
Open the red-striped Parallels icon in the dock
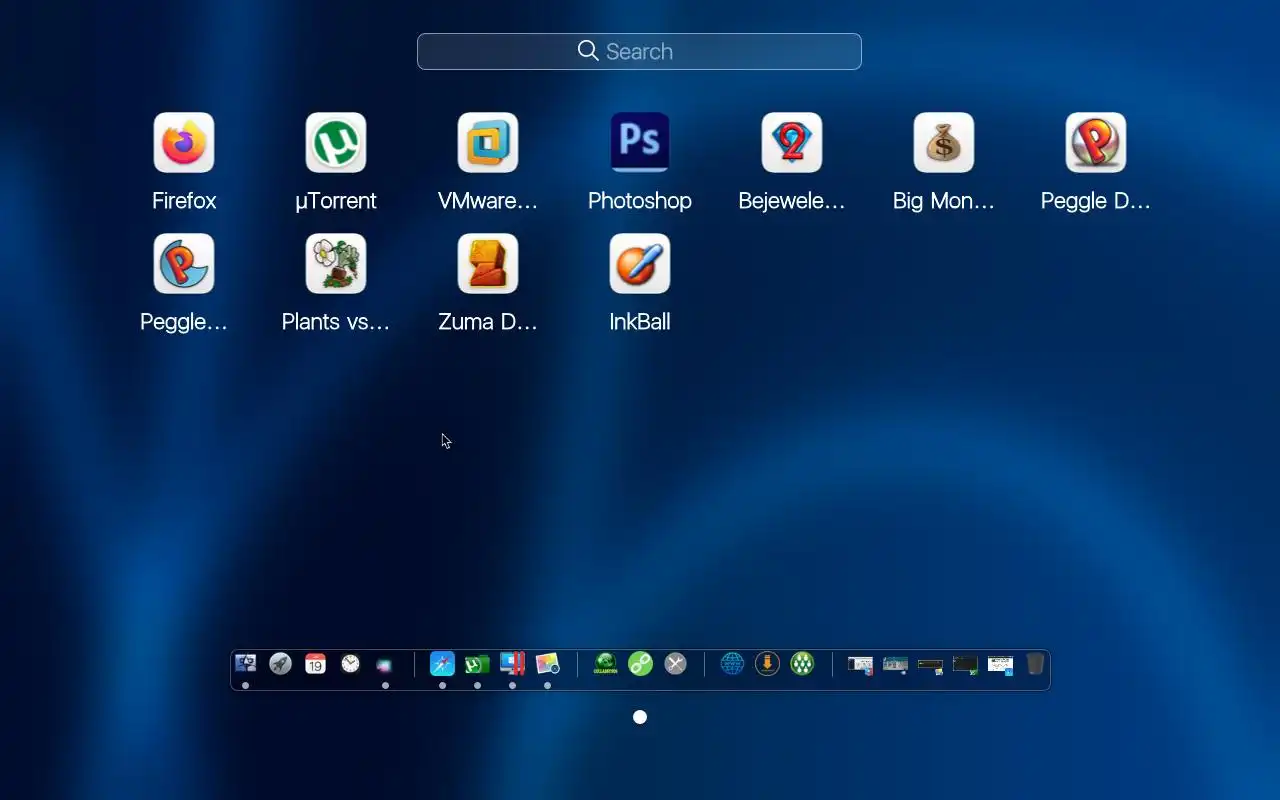(x=512, y=664)
